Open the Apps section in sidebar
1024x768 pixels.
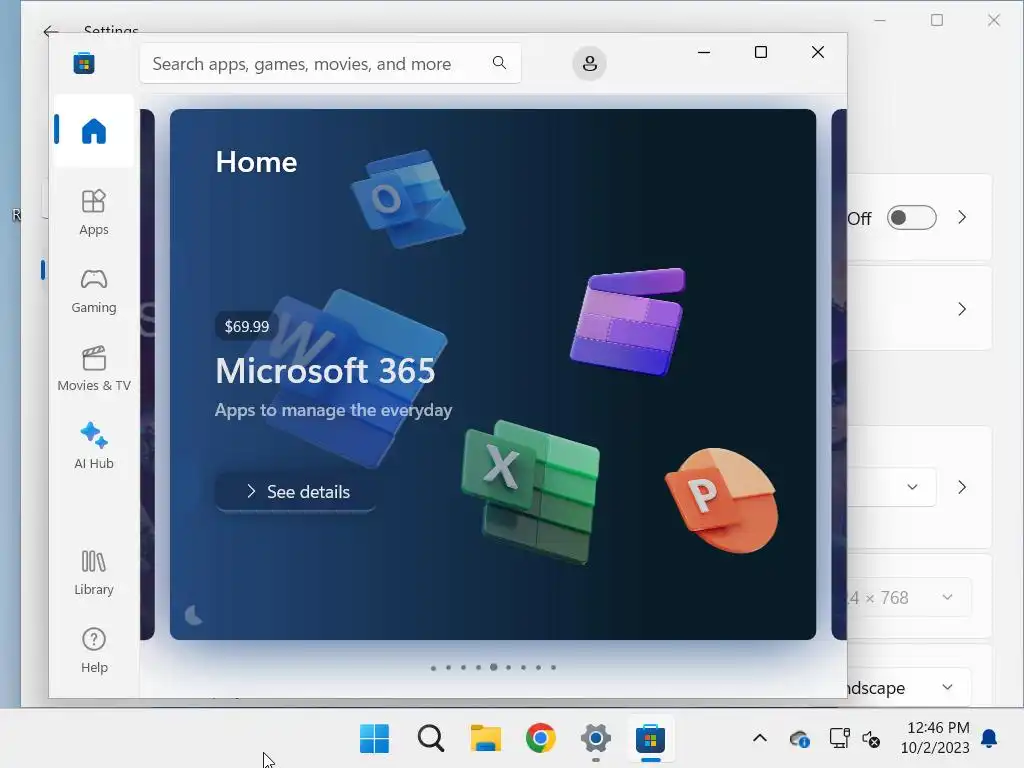[94, 212]
